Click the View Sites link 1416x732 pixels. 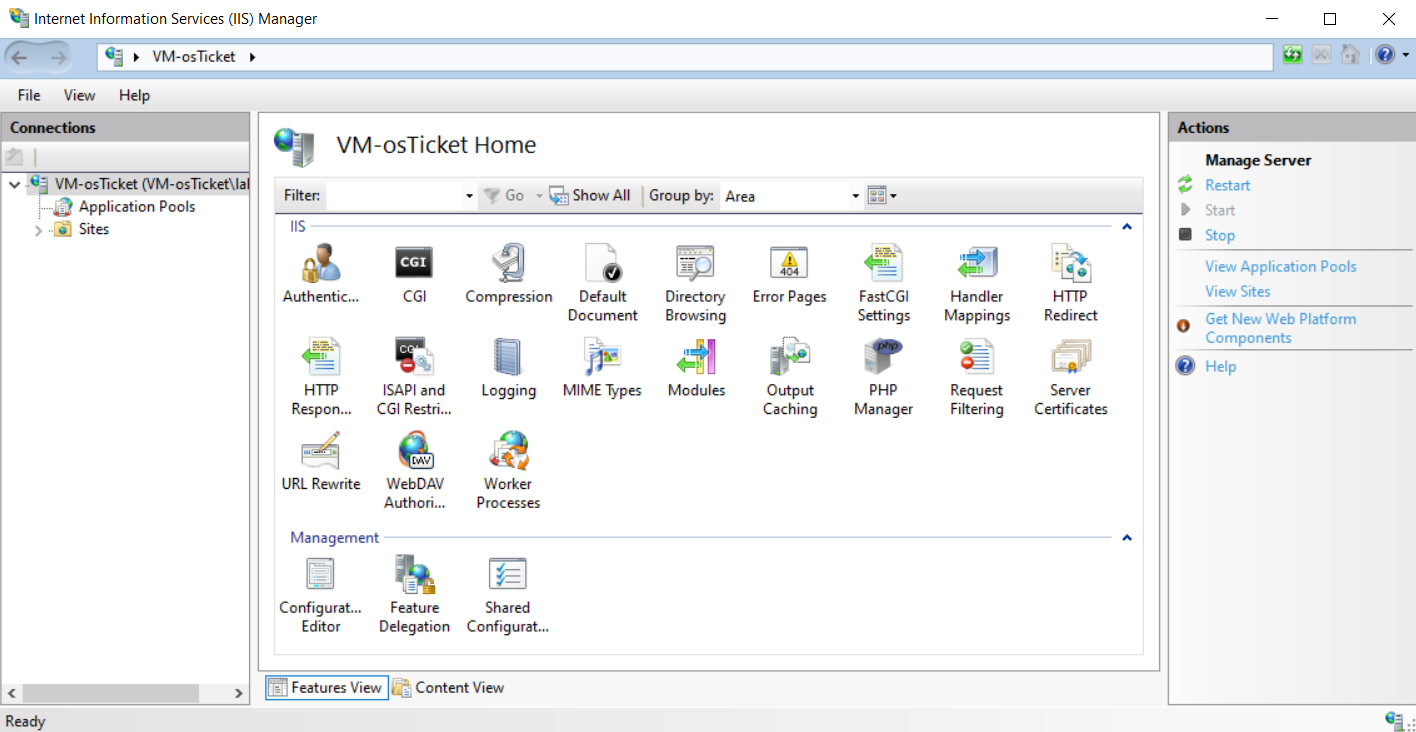(1237, 291)
